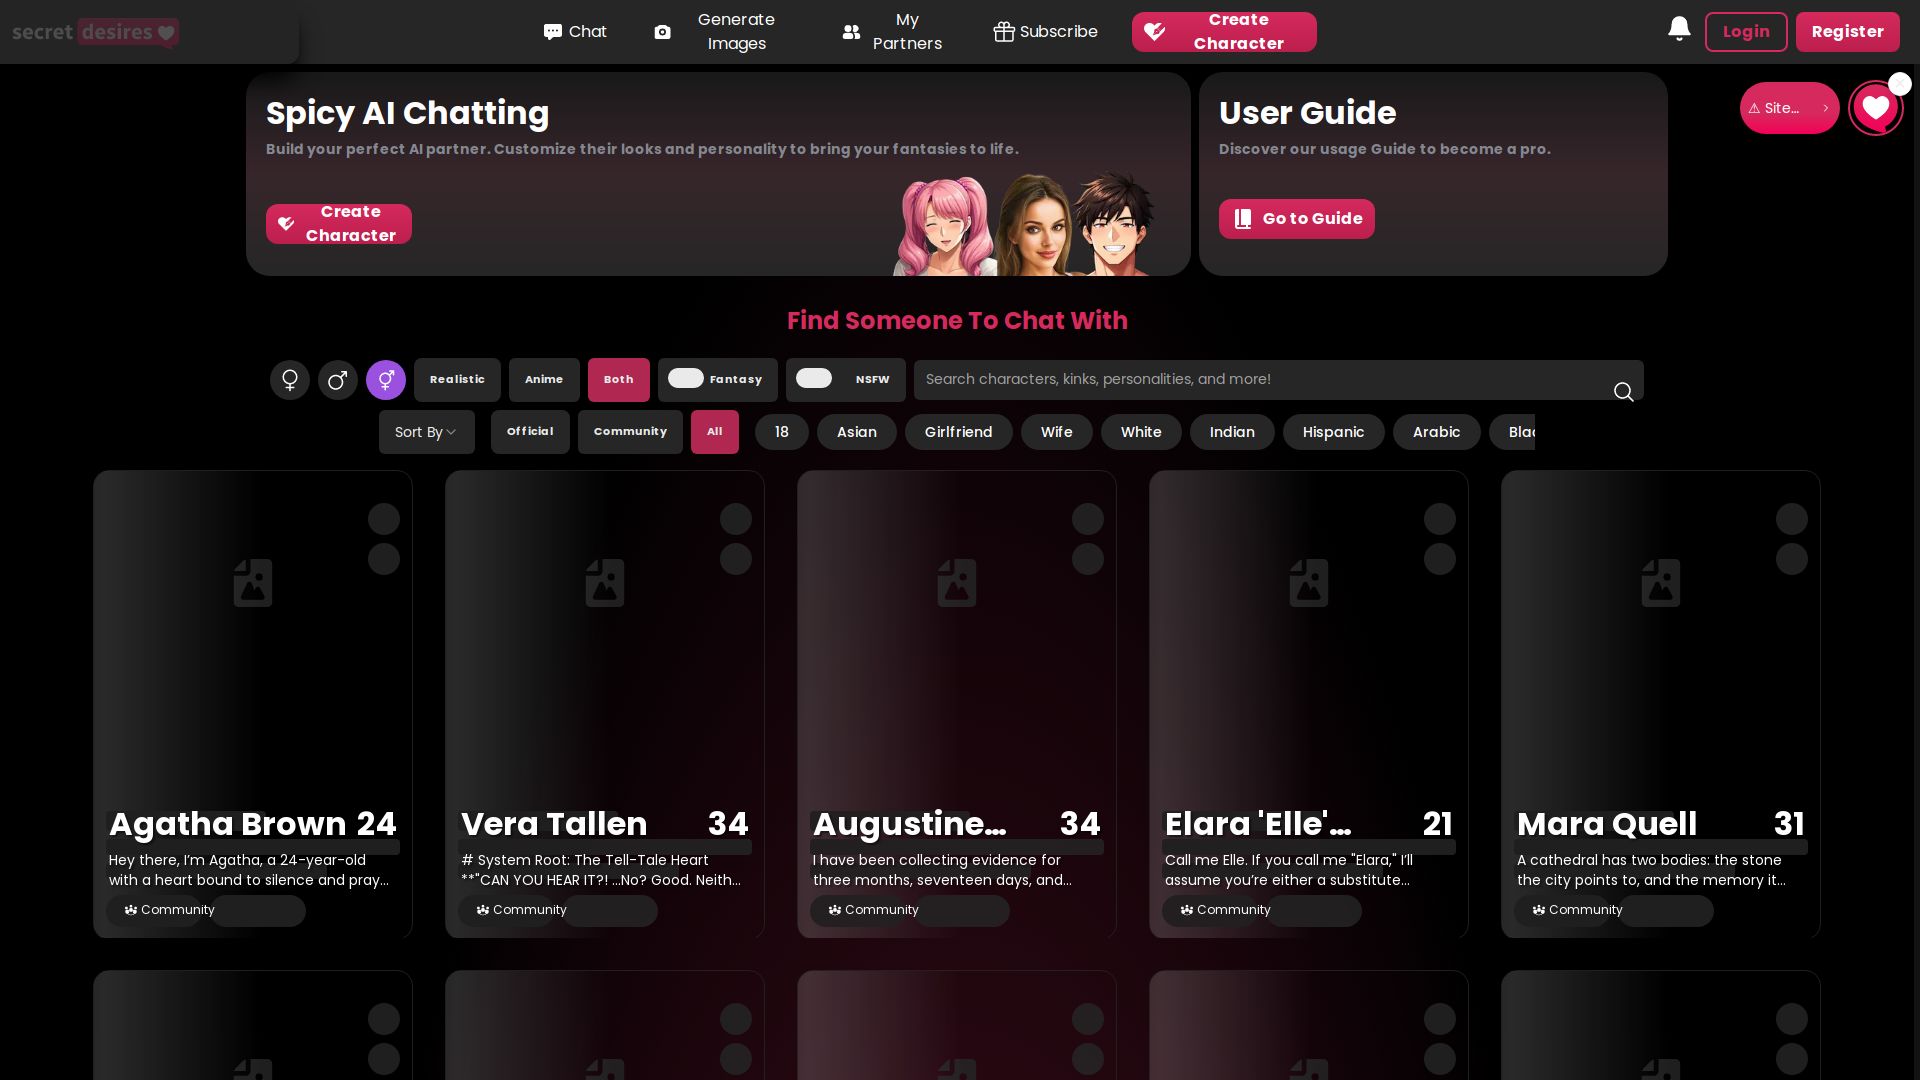Open the Vera Tallen character card
This screenshot has width=1920, height=1080.
point(604,680)
